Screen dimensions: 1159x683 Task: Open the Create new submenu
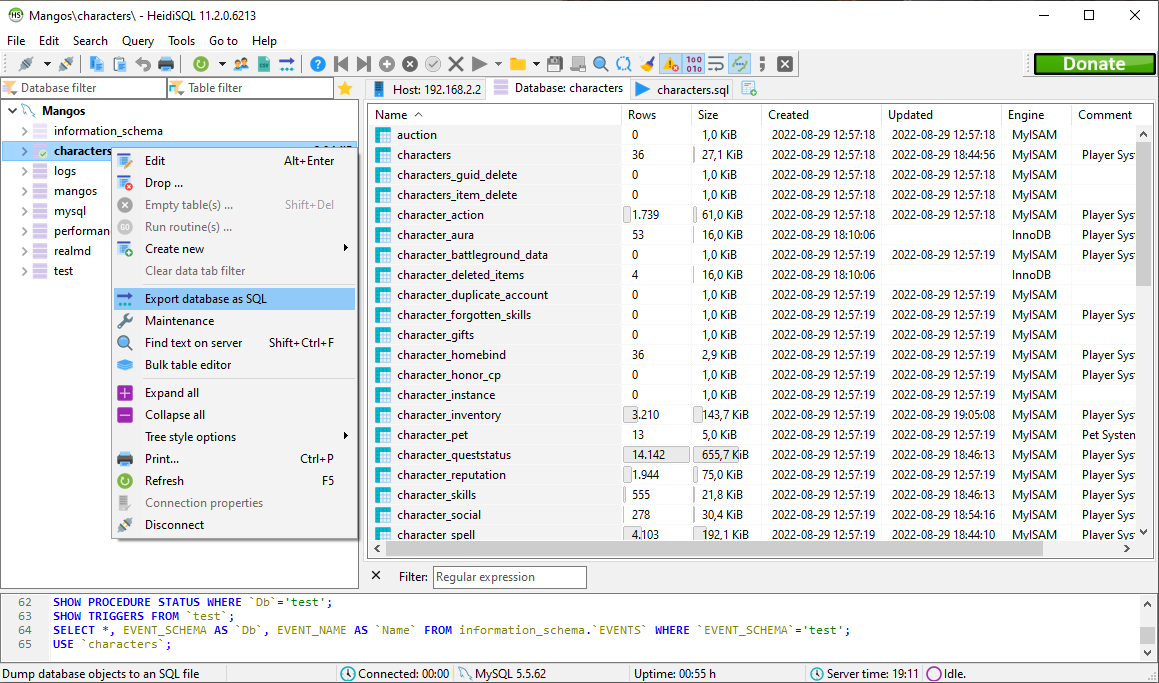pyautogui.click(x=234, y=248)
